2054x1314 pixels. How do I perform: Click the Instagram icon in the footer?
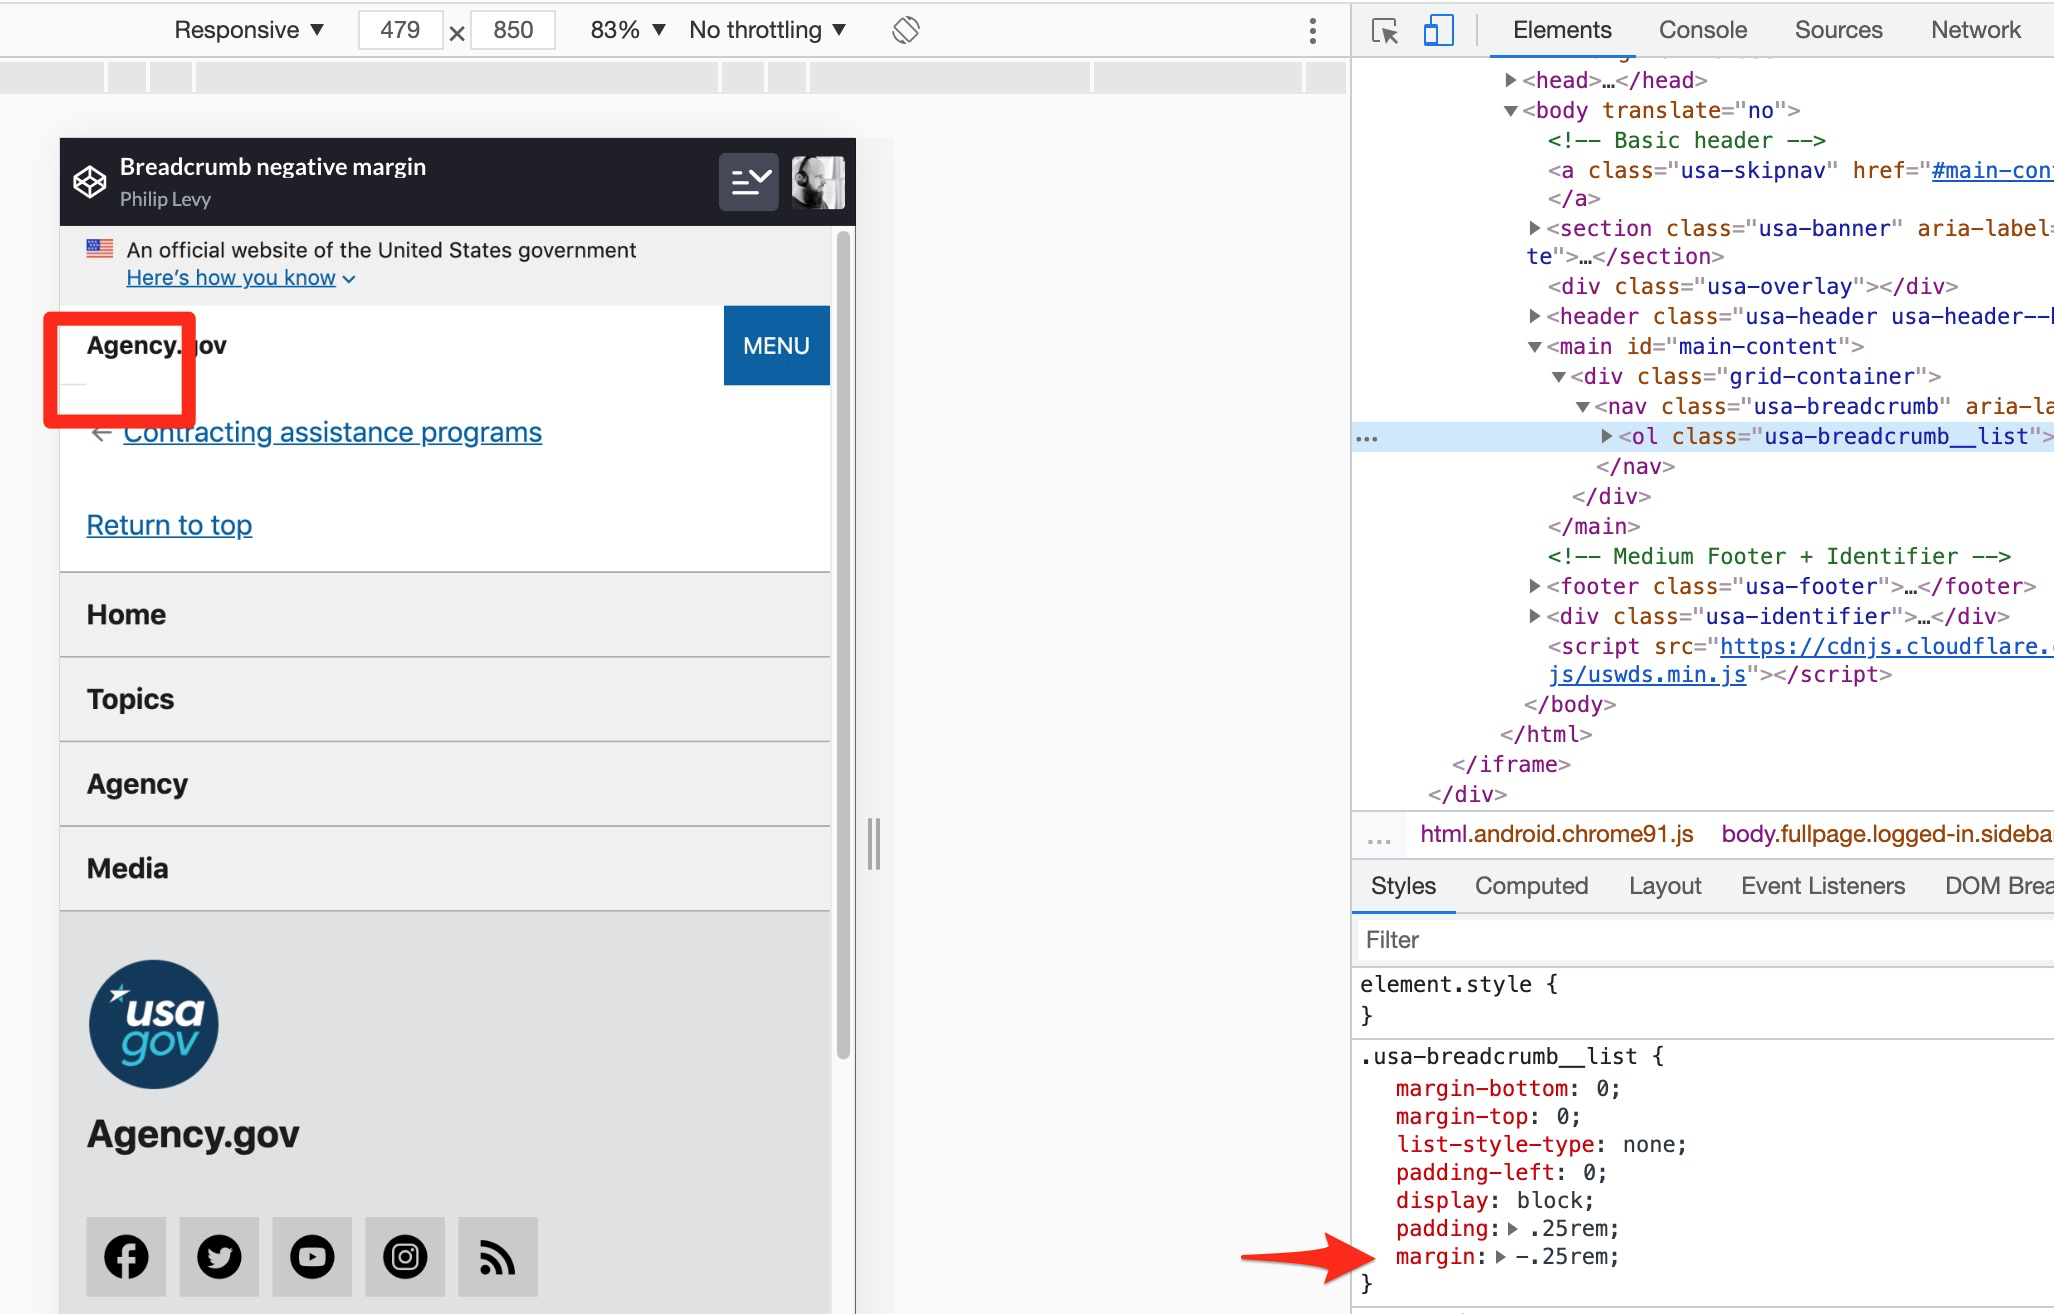(405, 1257)
